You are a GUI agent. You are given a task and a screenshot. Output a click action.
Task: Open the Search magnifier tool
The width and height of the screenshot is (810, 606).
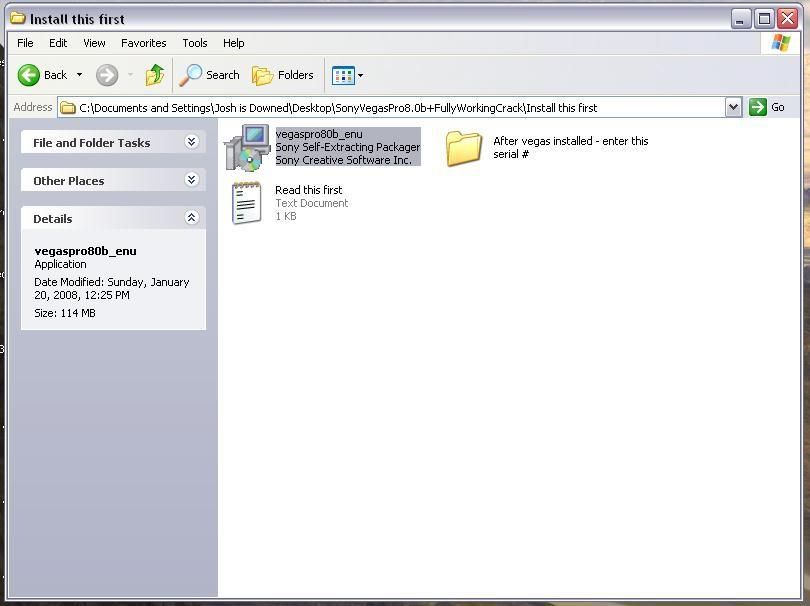click(209, 75)
